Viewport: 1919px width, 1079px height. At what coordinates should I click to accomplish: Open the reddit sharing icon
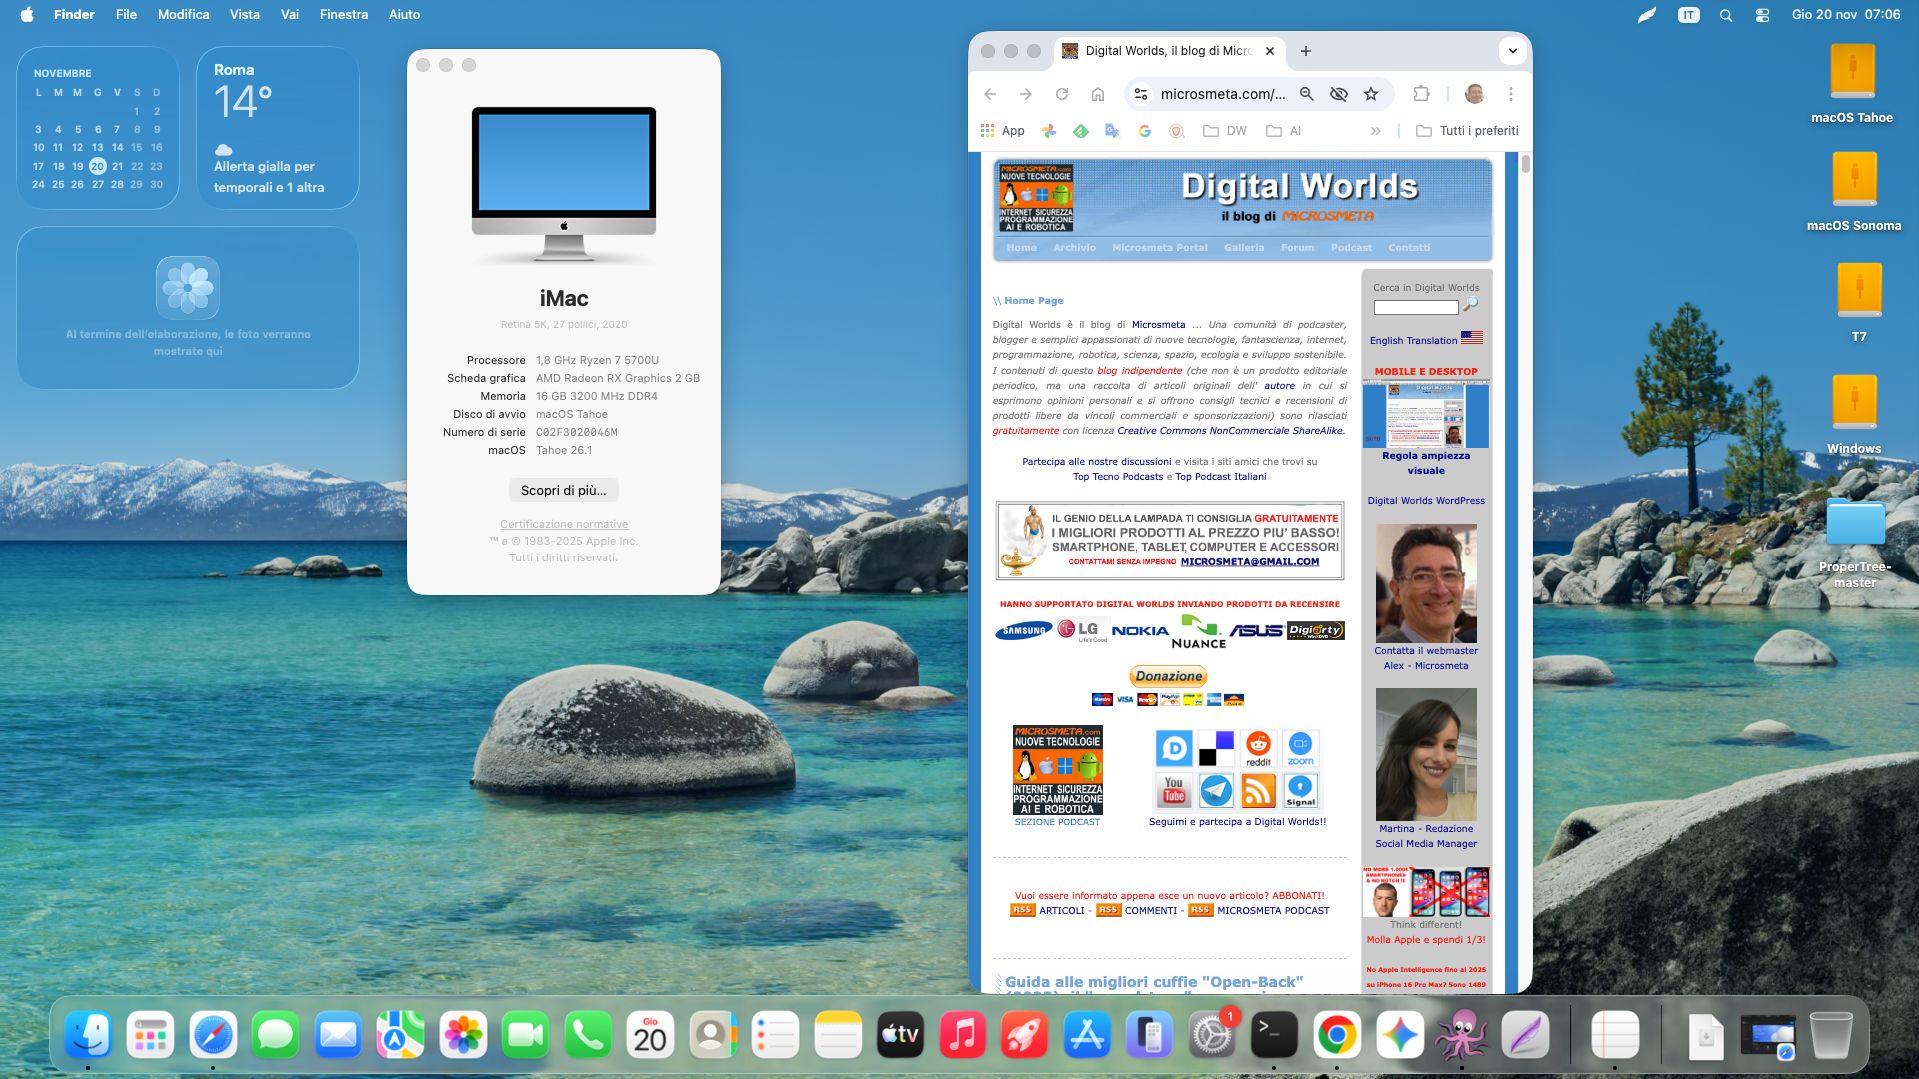(x=1258, y=748)
